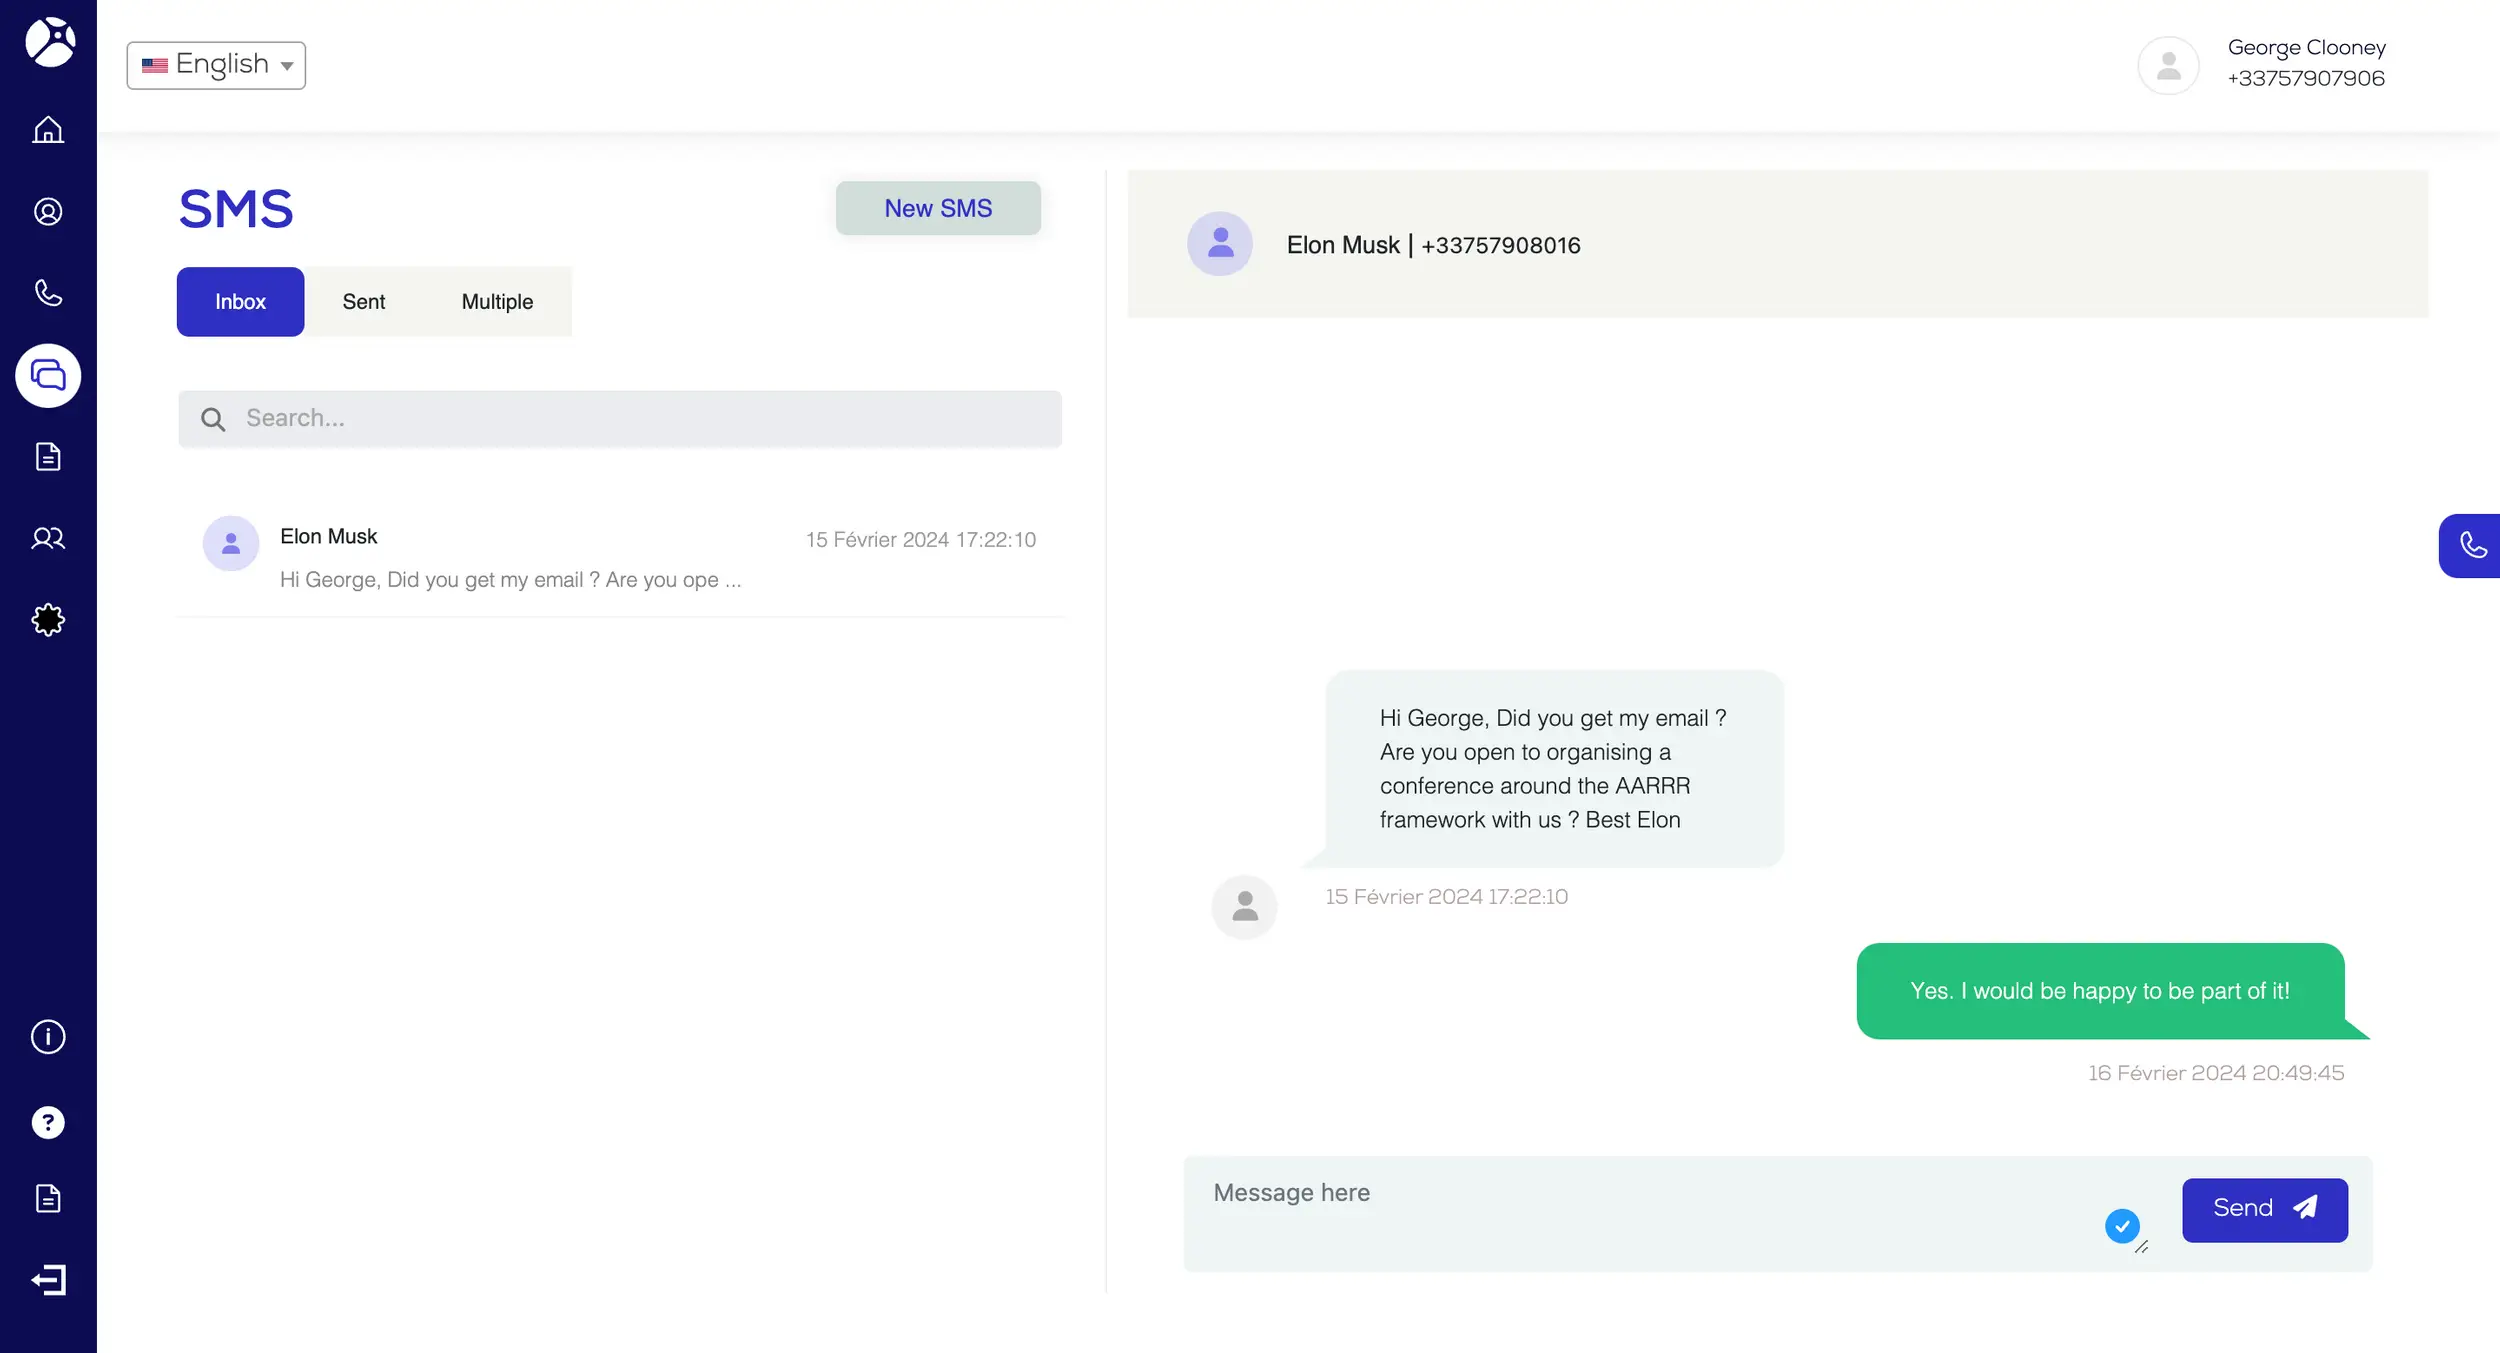Open the contacts group icon in sidebar
Viewport: 2500px width, 1353px height.
coord(48,539)
